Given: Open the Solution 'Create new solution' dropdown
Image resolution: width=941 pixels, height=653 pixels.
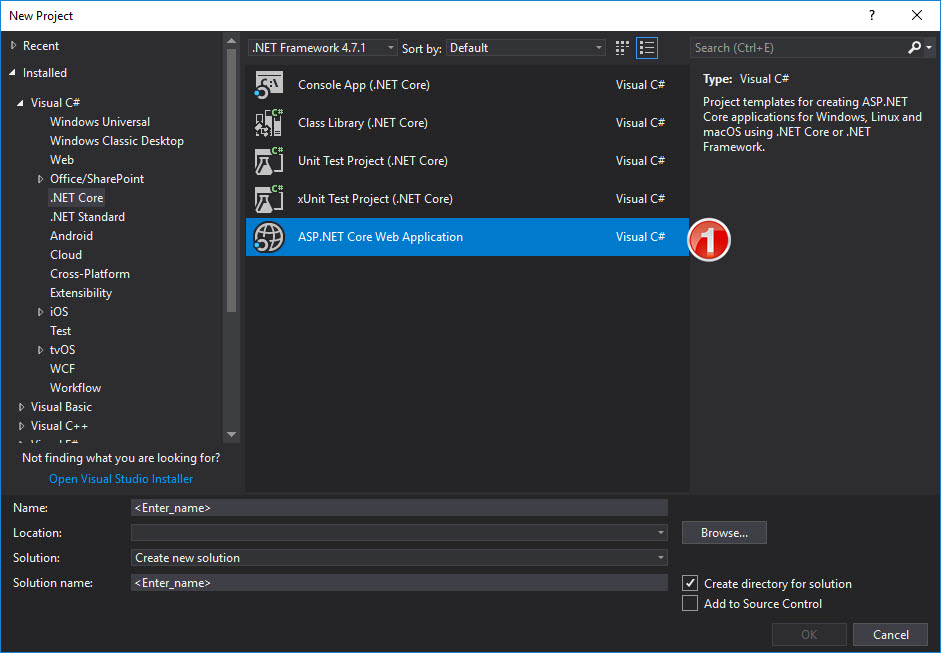Looking at the screenshot, I should click(399, 558).
